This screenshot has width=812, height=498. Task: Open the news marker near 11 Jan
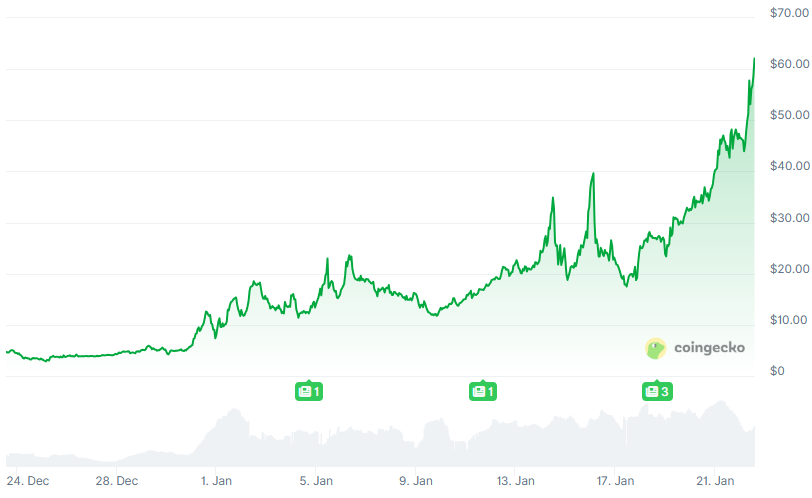[483, 391]
